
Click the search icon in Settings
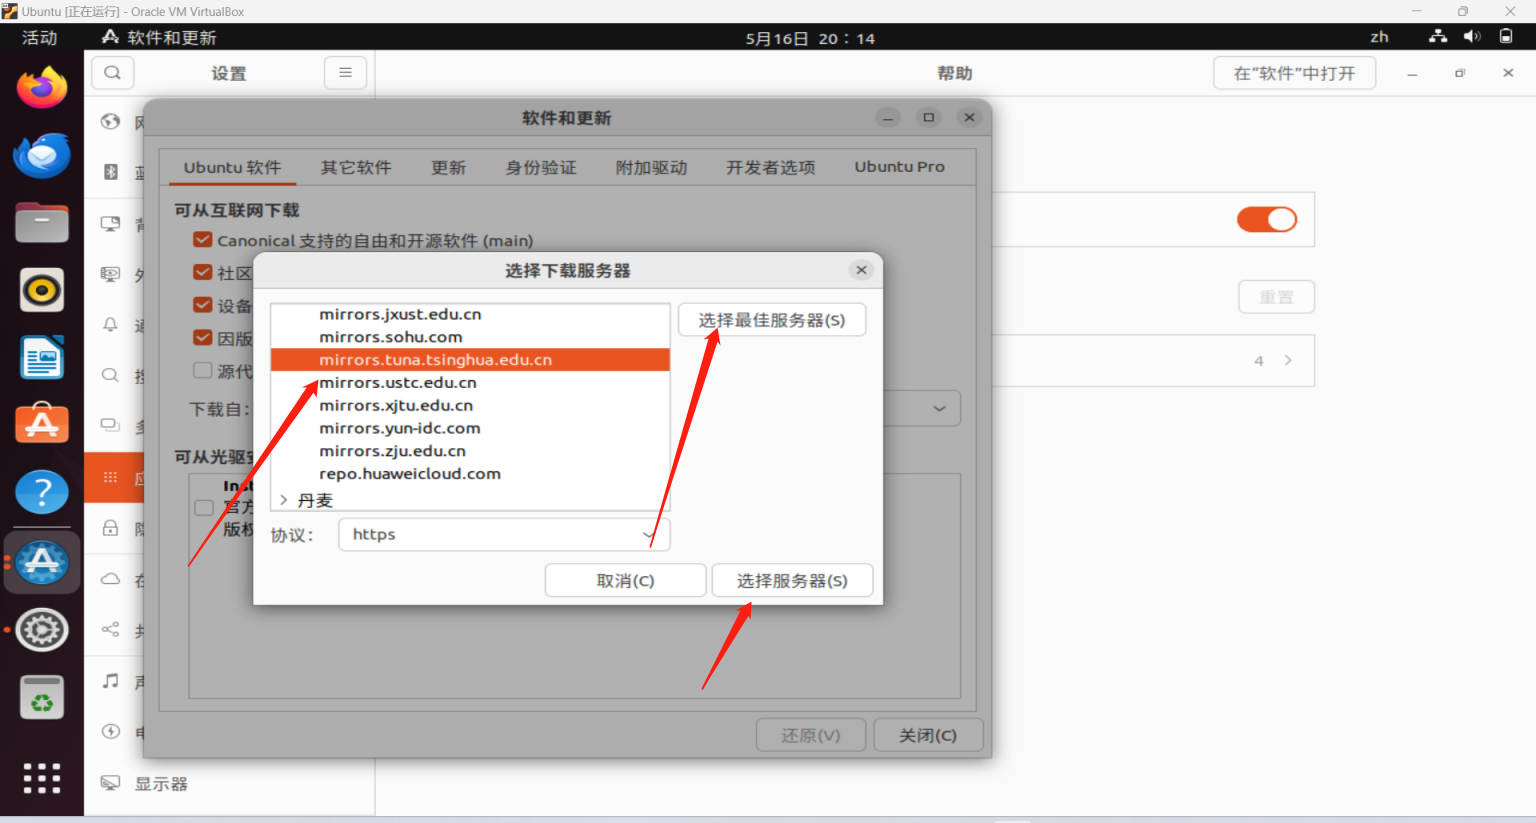coord(112,73)
